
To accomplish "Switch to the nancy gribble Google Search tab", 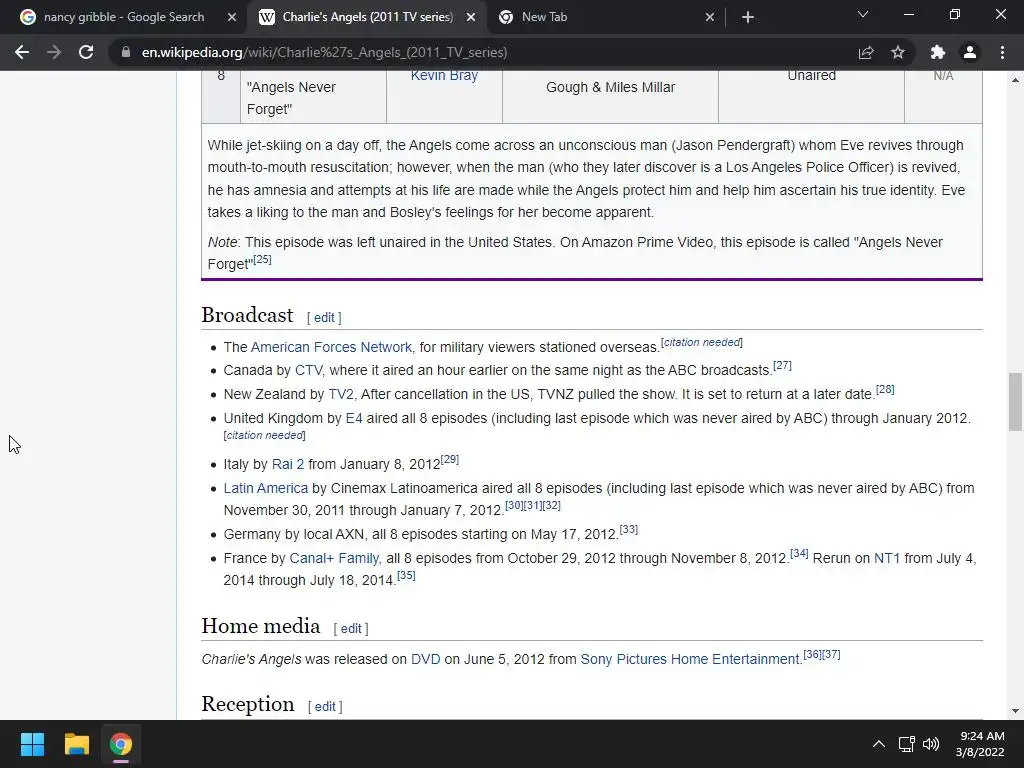I will [124, 17].
